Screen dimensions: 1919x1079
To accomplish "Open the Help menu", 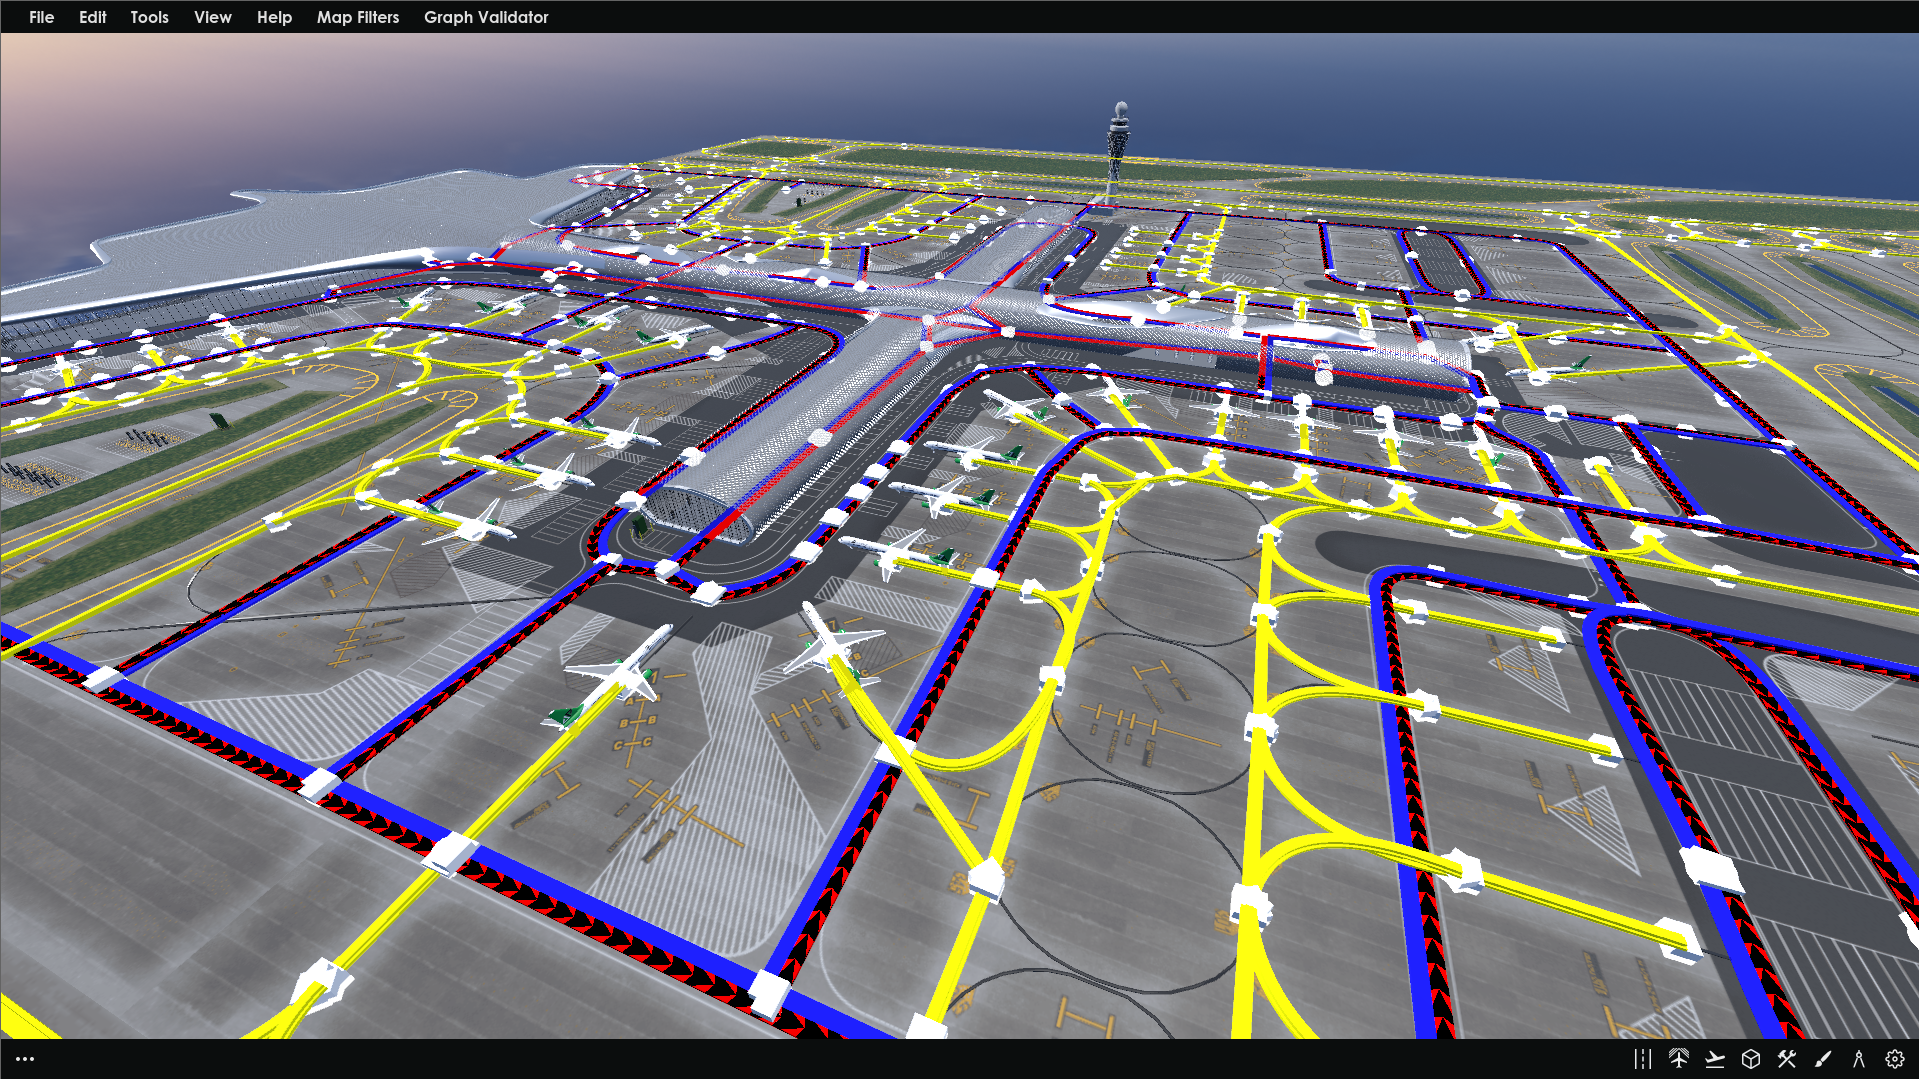I will point(274,17).
